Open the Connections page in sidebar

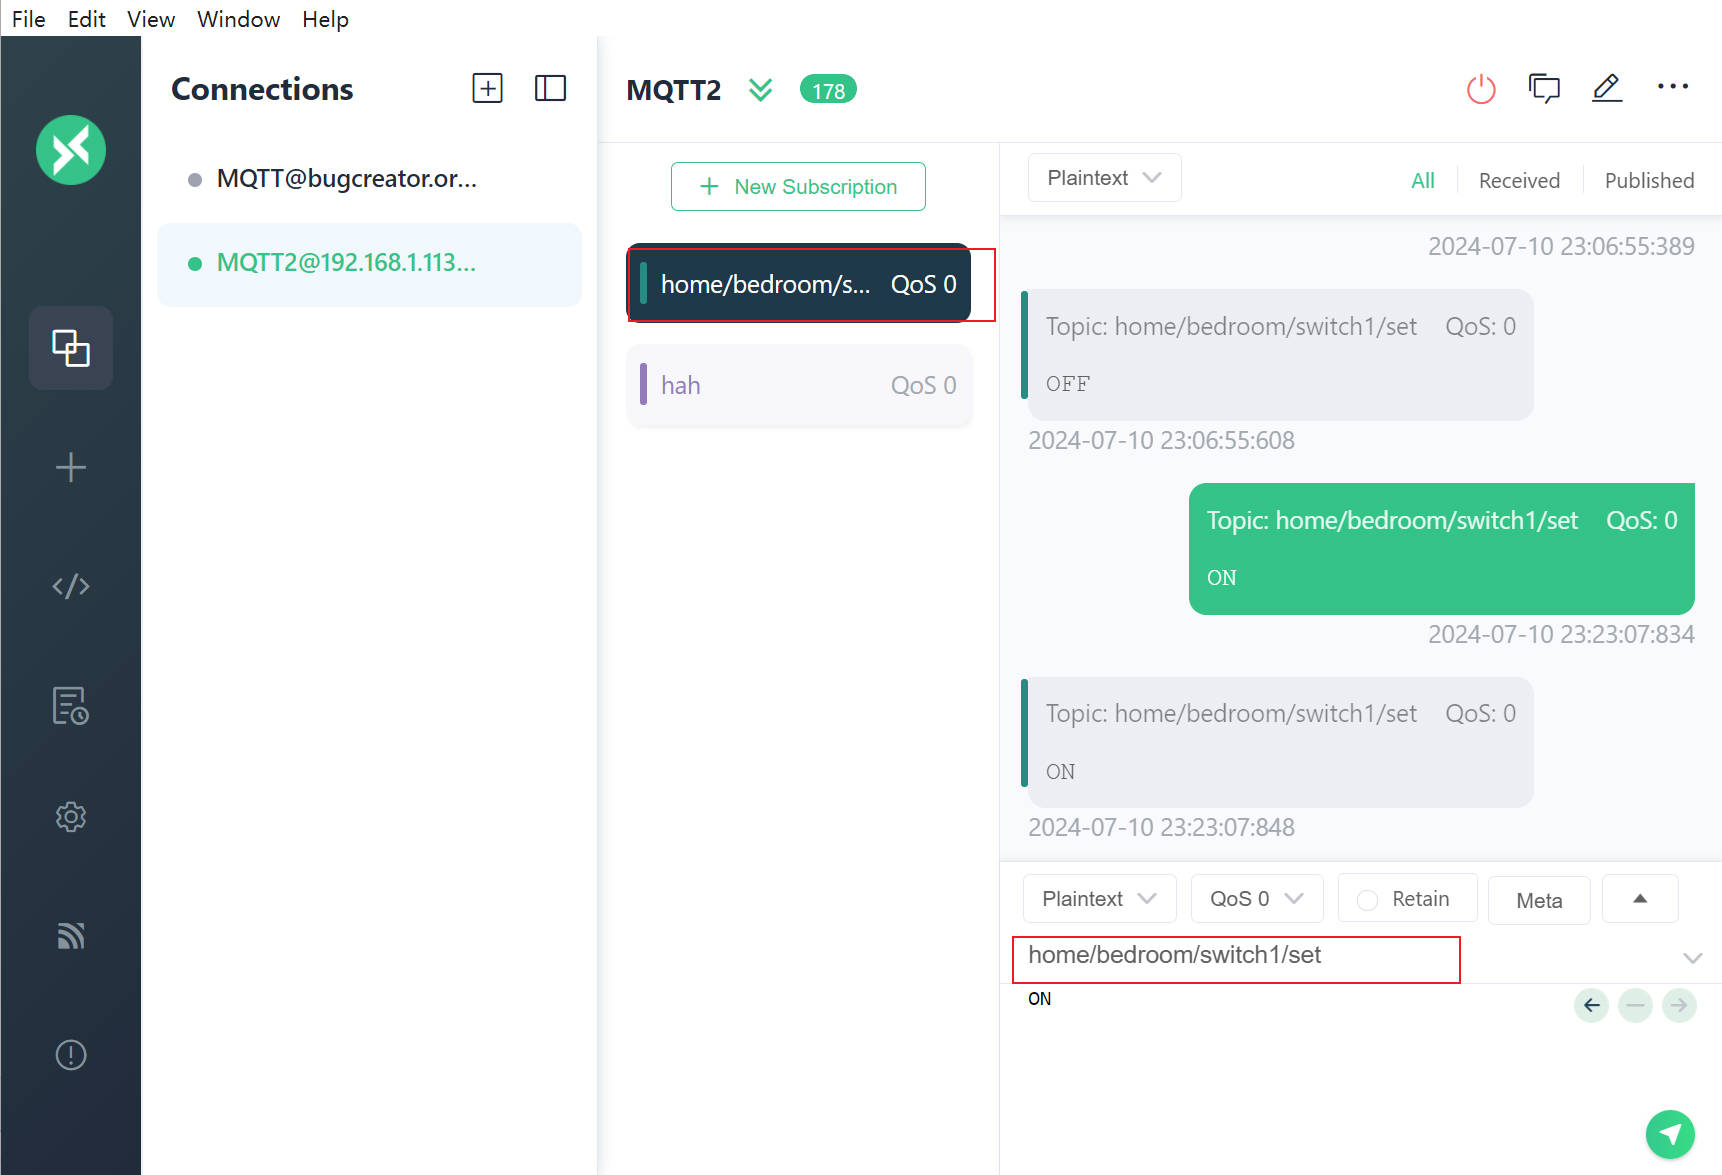71,348
